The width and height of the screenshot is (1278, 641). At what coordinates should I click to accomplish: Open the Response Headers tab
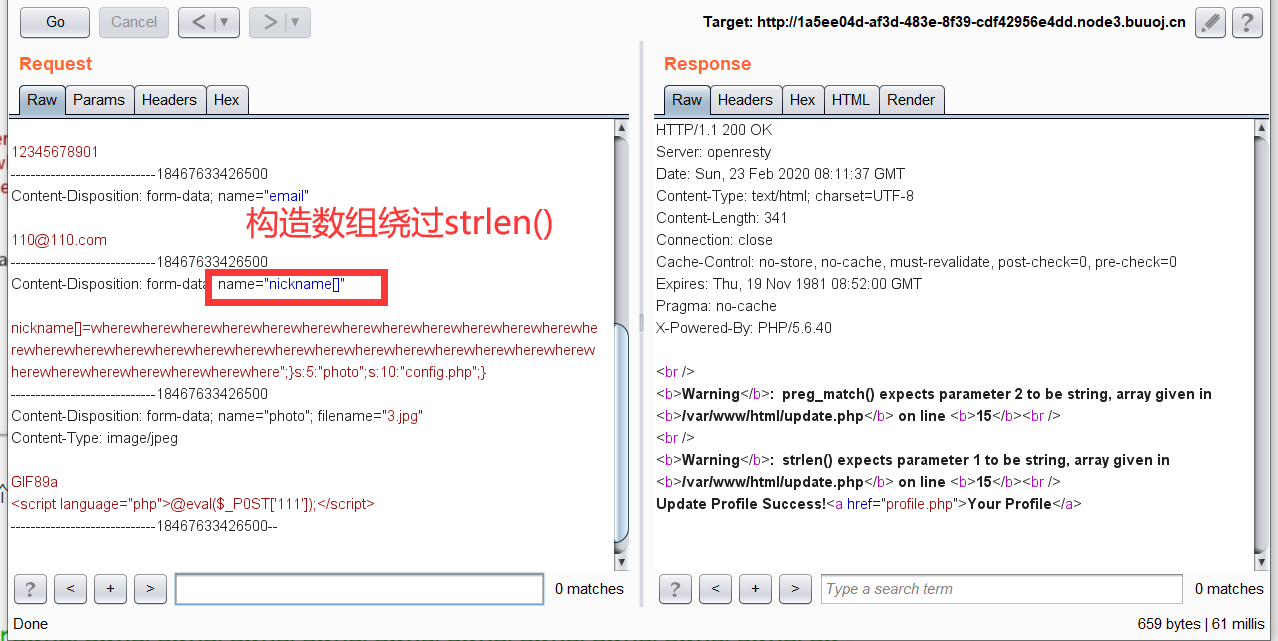coord(745,100)
